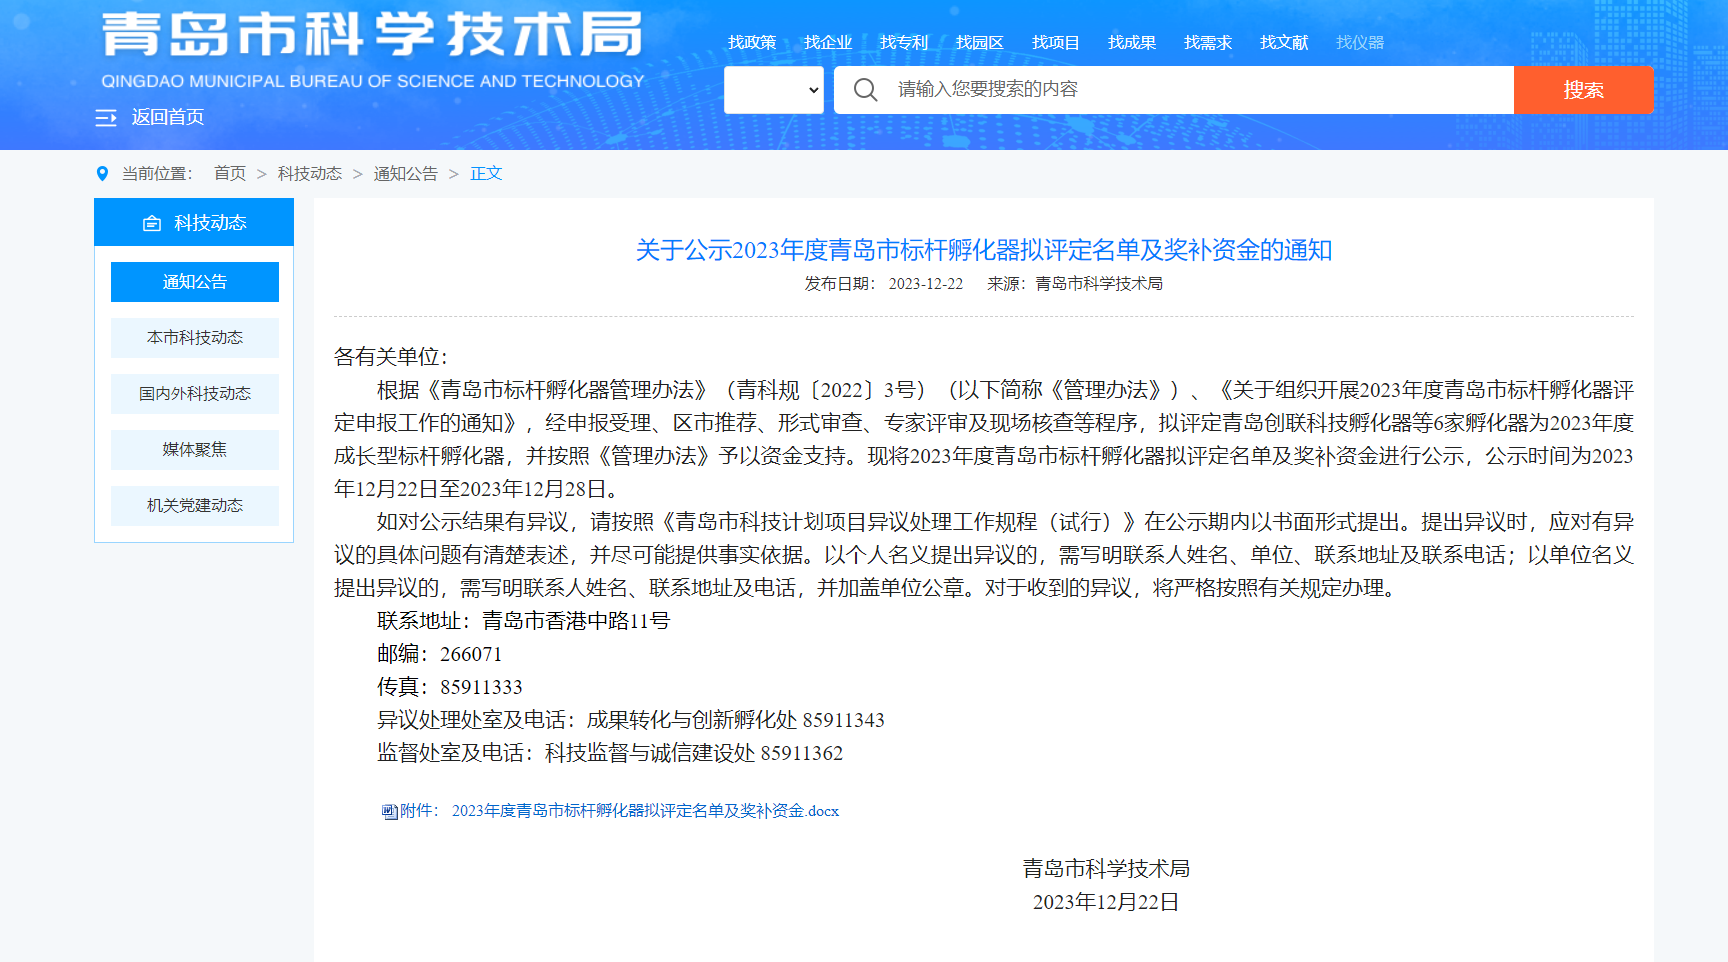The height and width of the screenshot is (962, 1728).
Task: Select 通知公告 in the sidebar
Action: coord(195,282)
